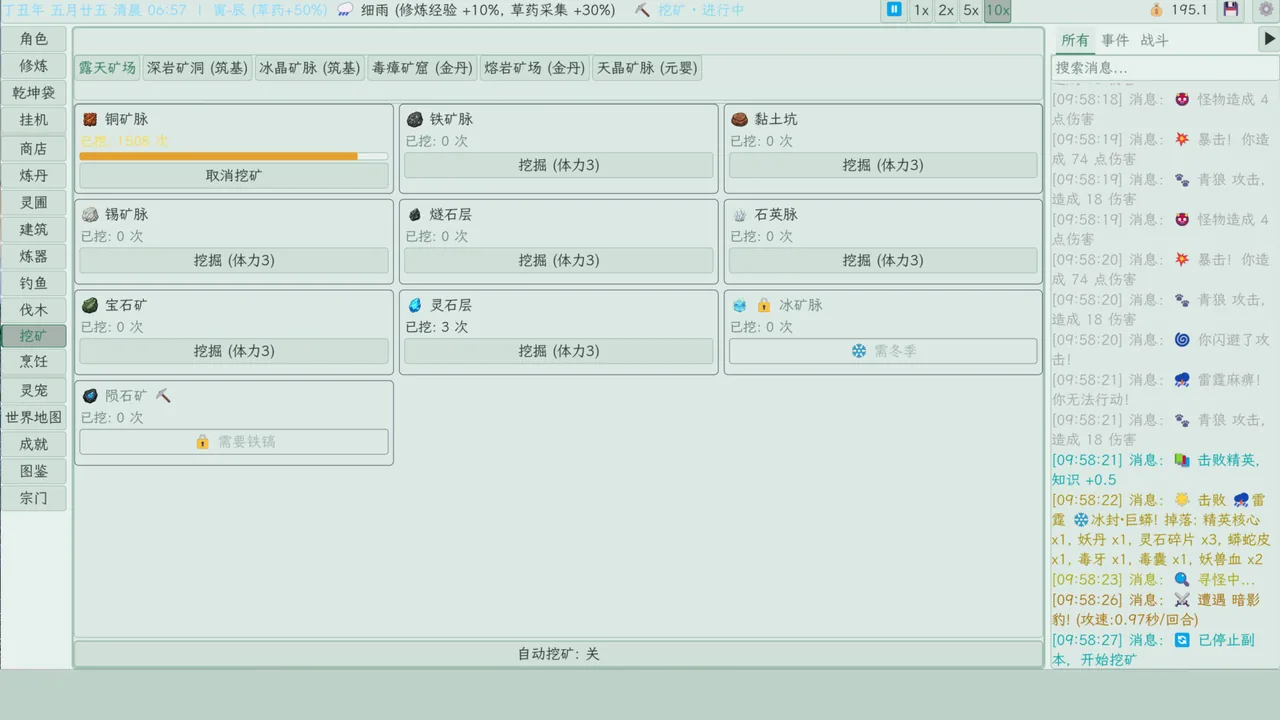The width and height of the screenshot is (1280, 720).
Task: Click the rain cloud weather icon
Action: point(345,10)
